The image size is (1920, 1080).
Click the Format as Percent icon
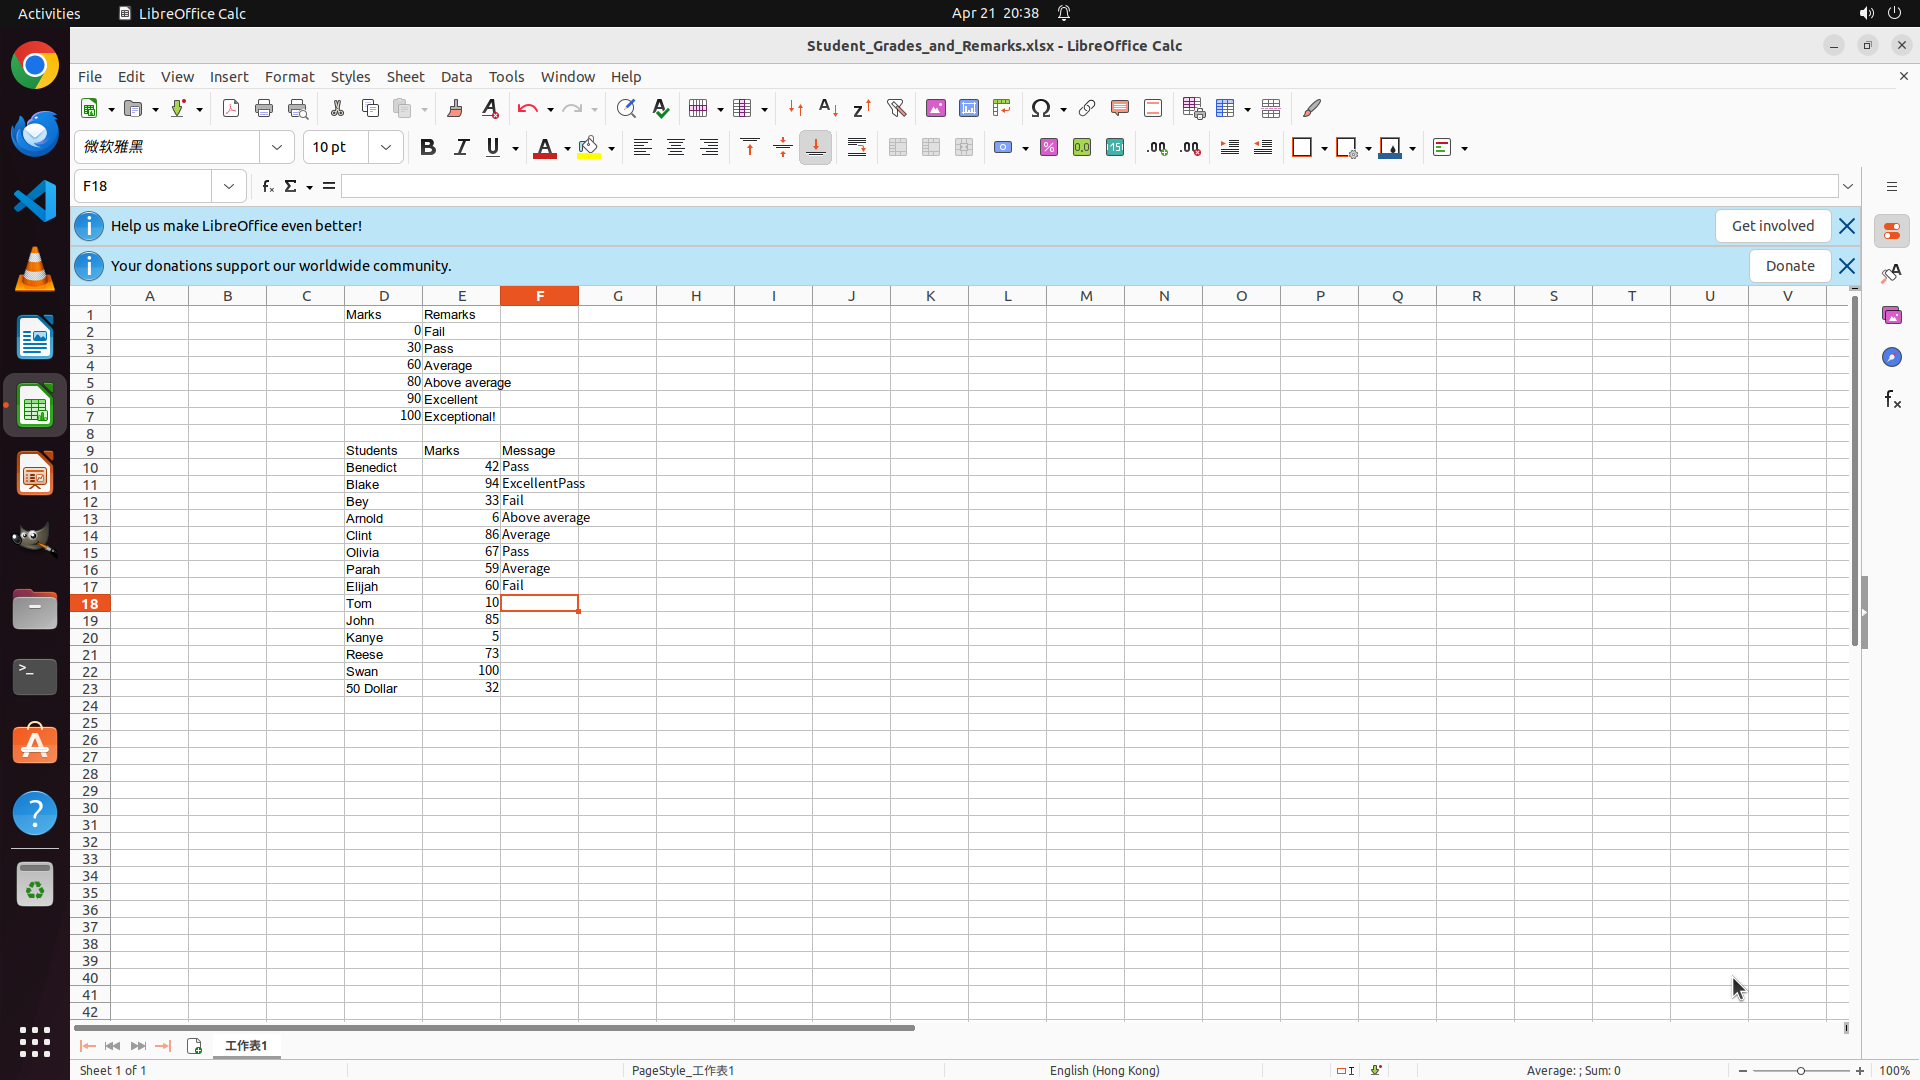coord(1048,148)
